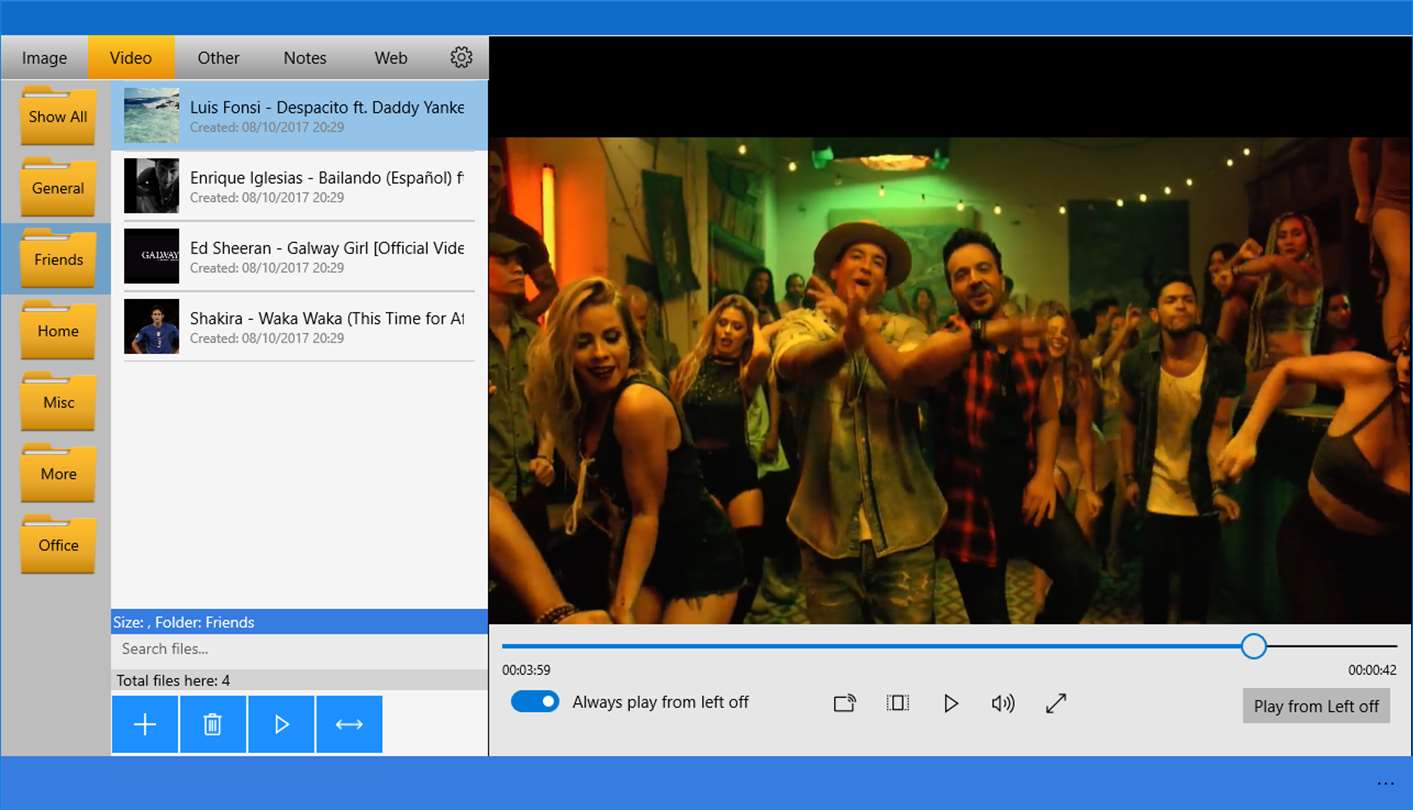Open the settings gear icon
1413x810 pixels.
coord(461,58)
